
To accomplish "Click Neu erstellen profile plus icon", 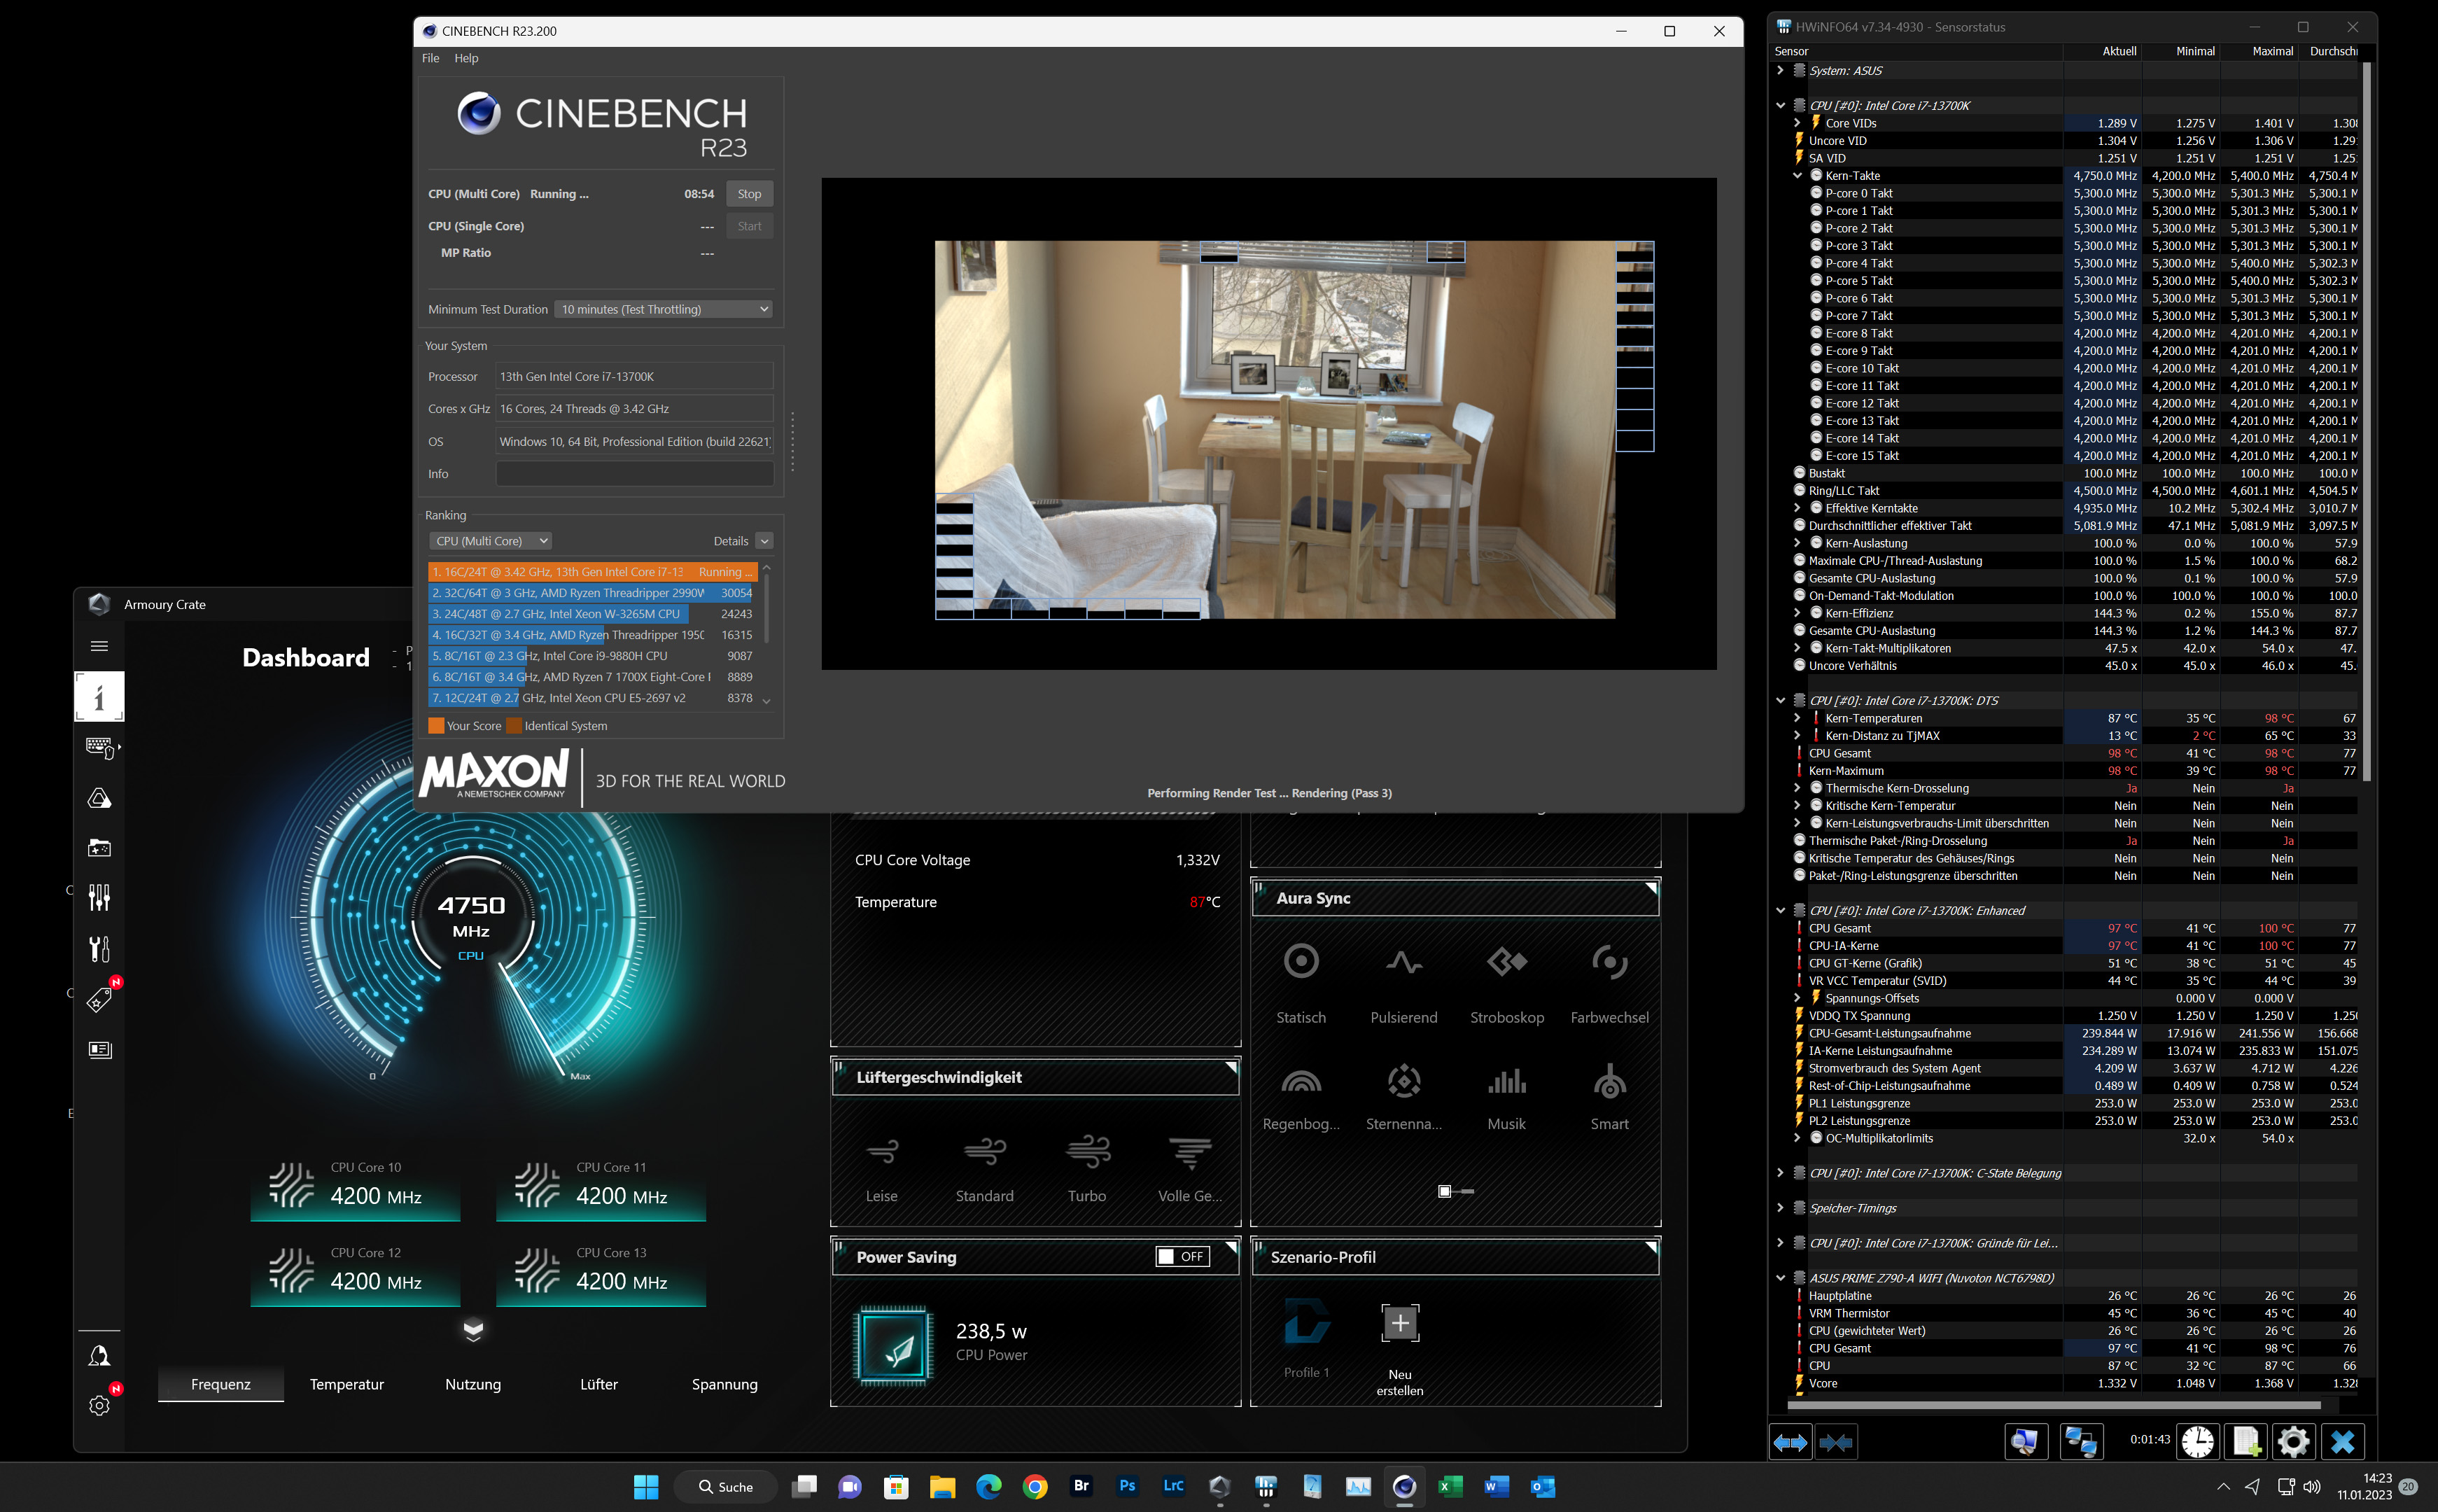I will coord(1400,1323).
